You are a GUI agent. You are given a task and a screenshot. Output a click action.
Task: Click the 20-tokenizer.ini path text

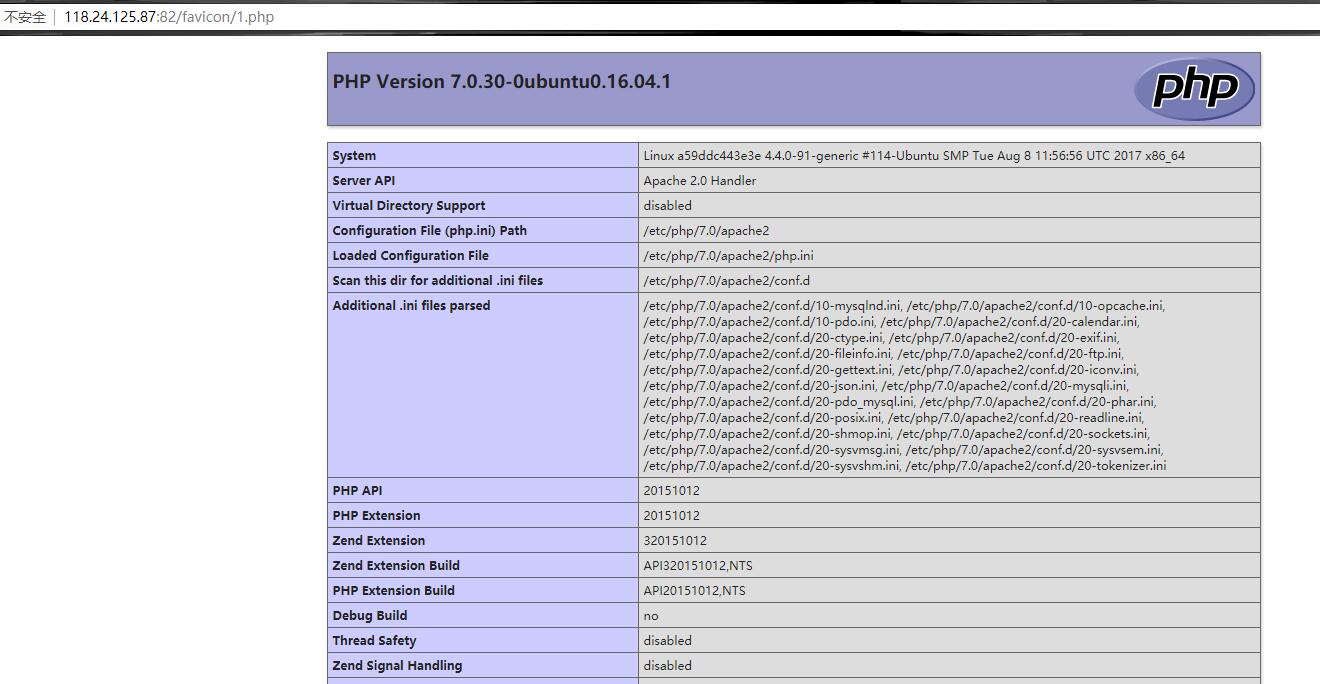(x=1035, y=466)
